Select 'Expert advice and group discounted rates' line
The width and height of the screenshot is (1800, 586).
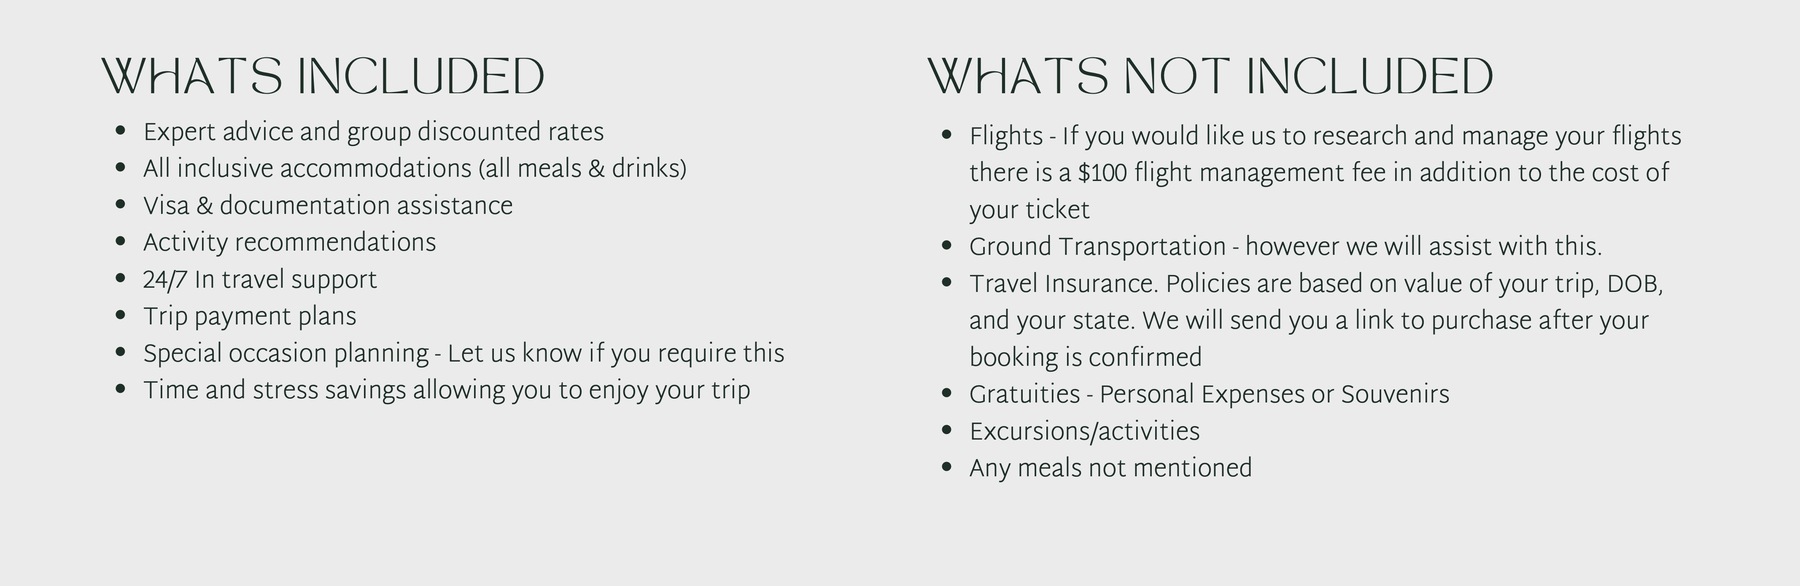(x=373, y=132)
